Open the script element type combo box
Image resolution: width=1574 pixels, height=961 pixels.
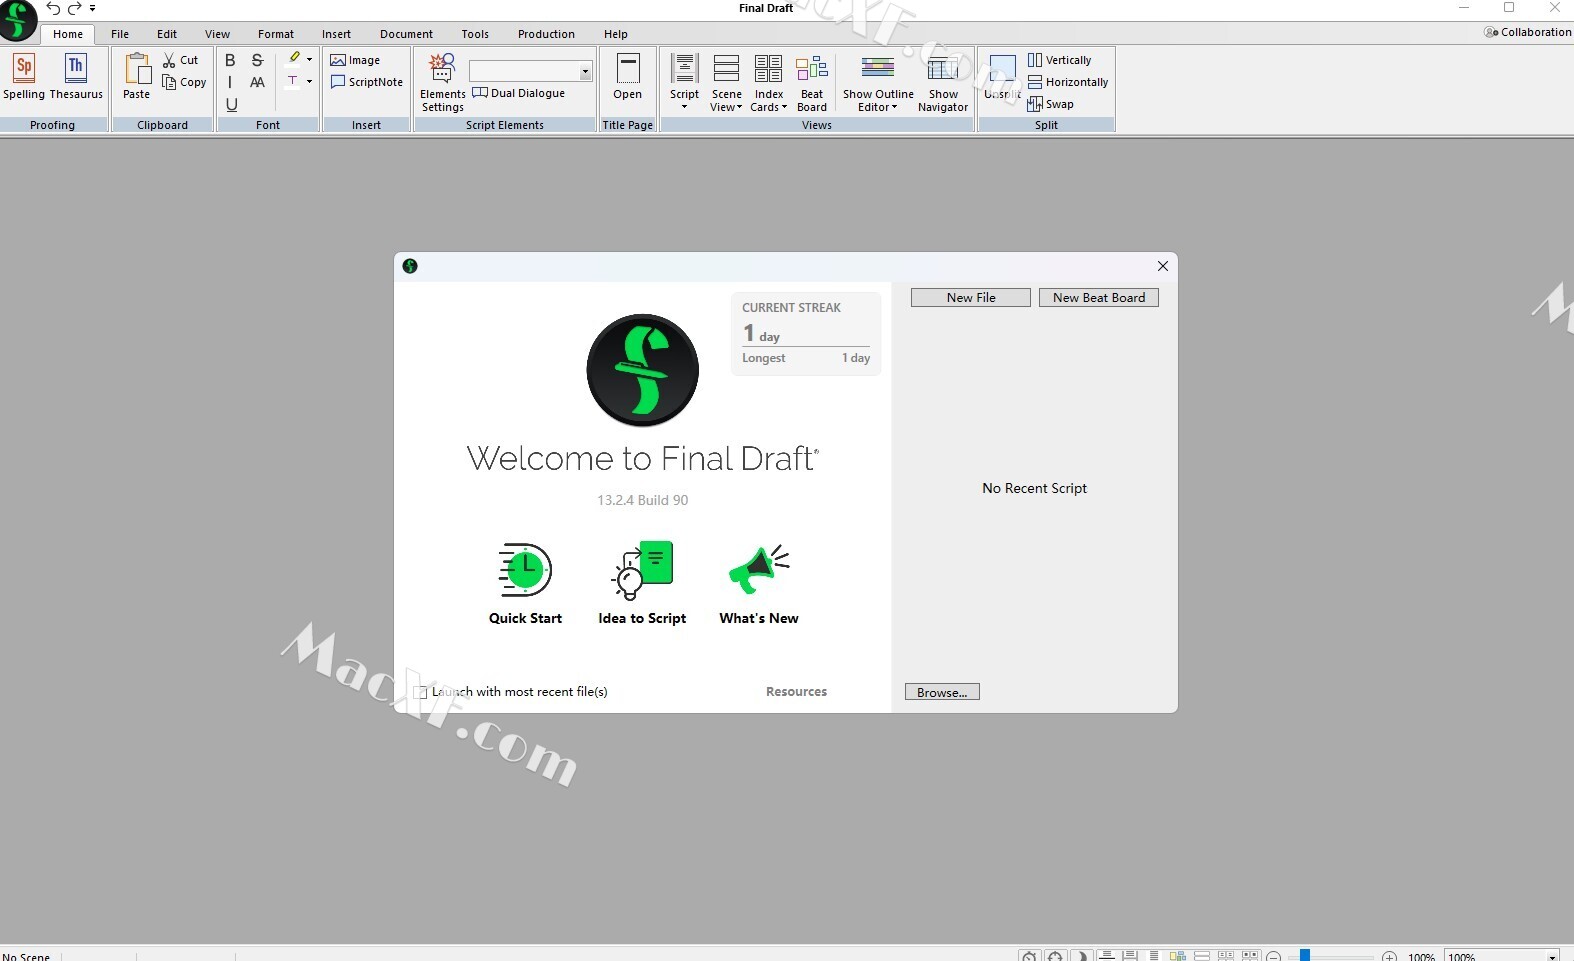click(530, 71)
